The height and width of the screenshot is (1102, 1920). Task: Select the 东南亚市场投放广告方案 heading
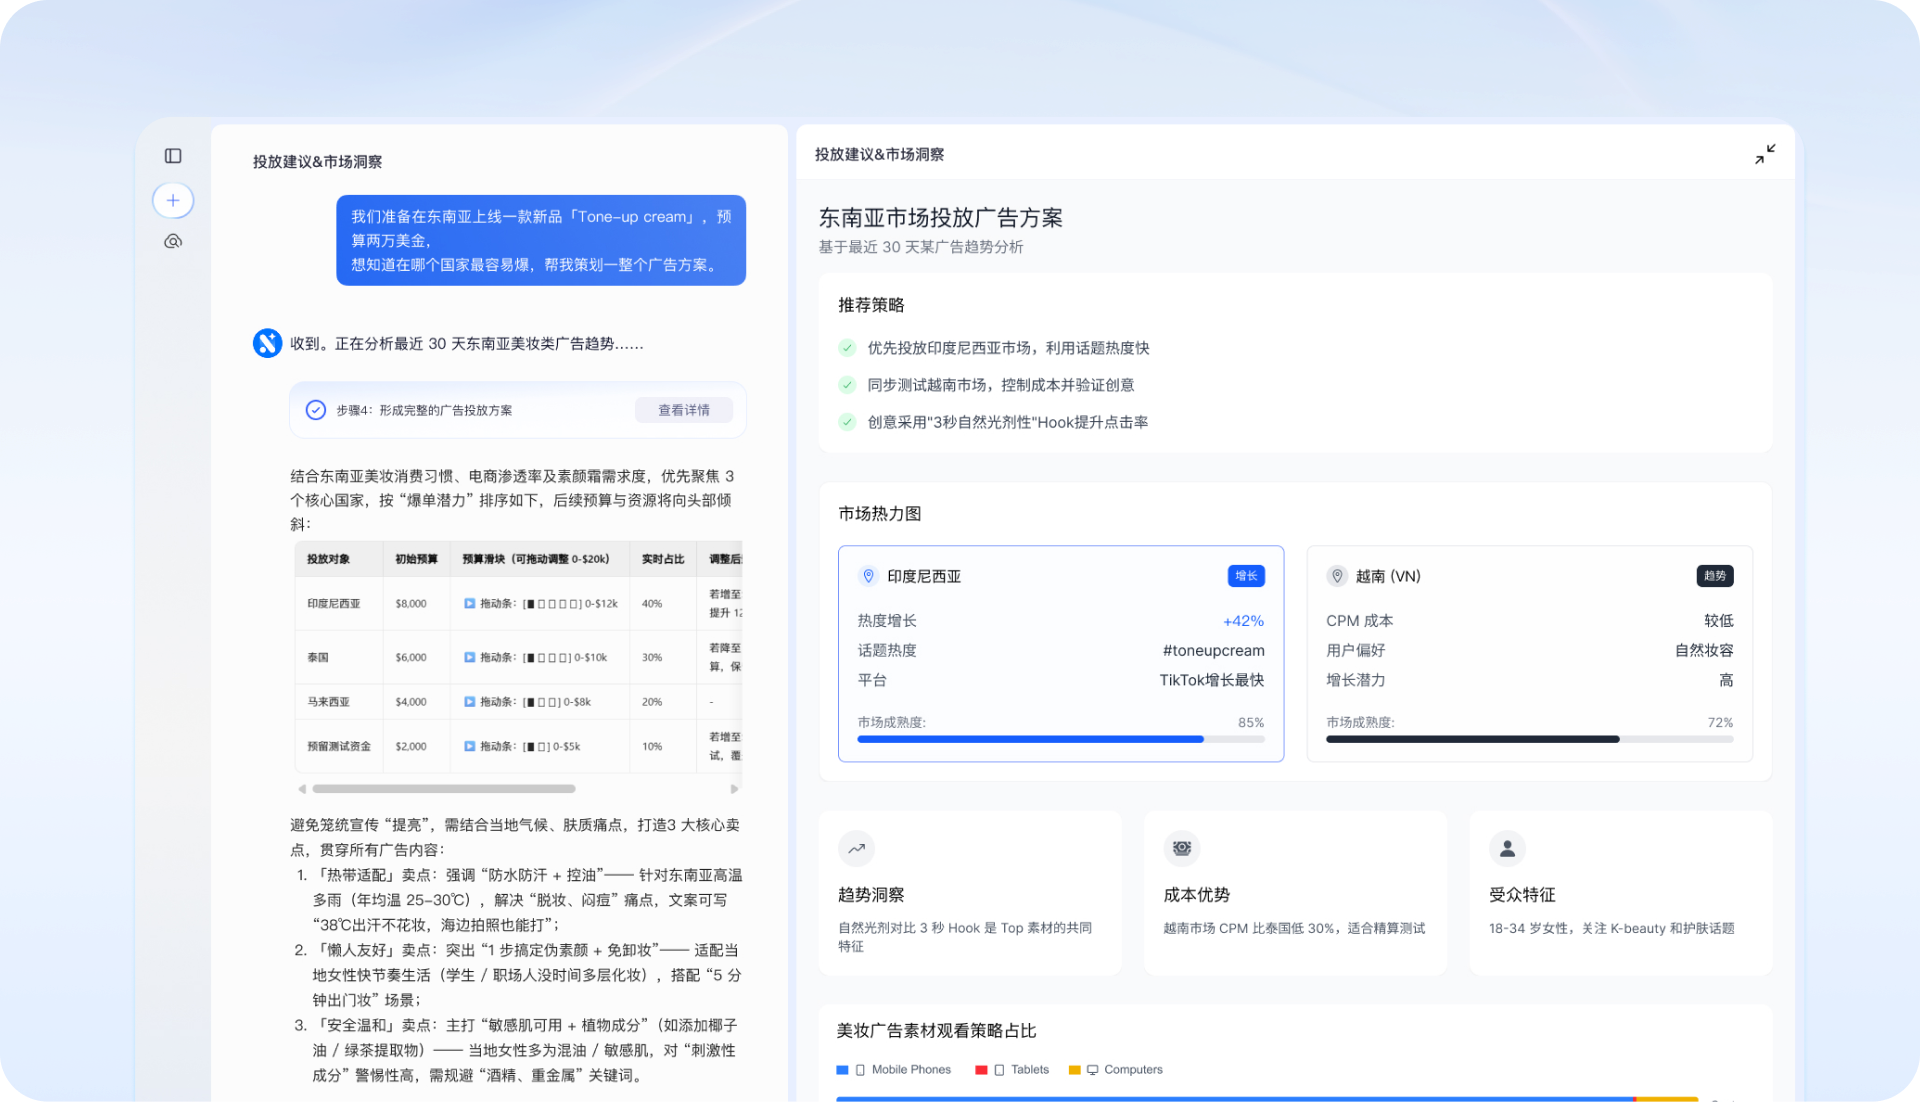point(941,218)
